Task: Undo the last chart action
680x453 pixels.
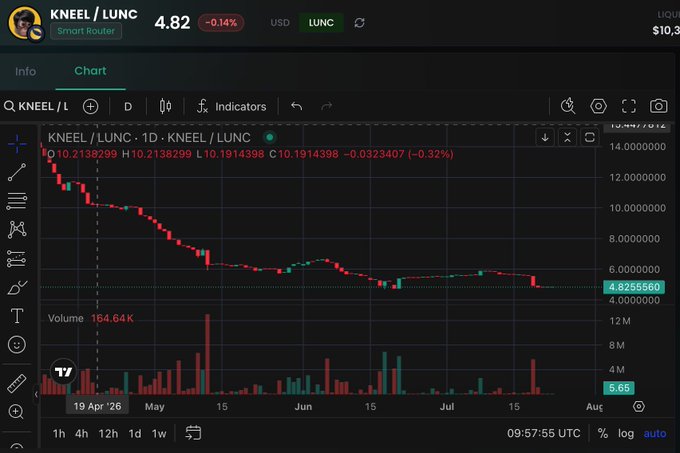Action: tap(297, 106)
